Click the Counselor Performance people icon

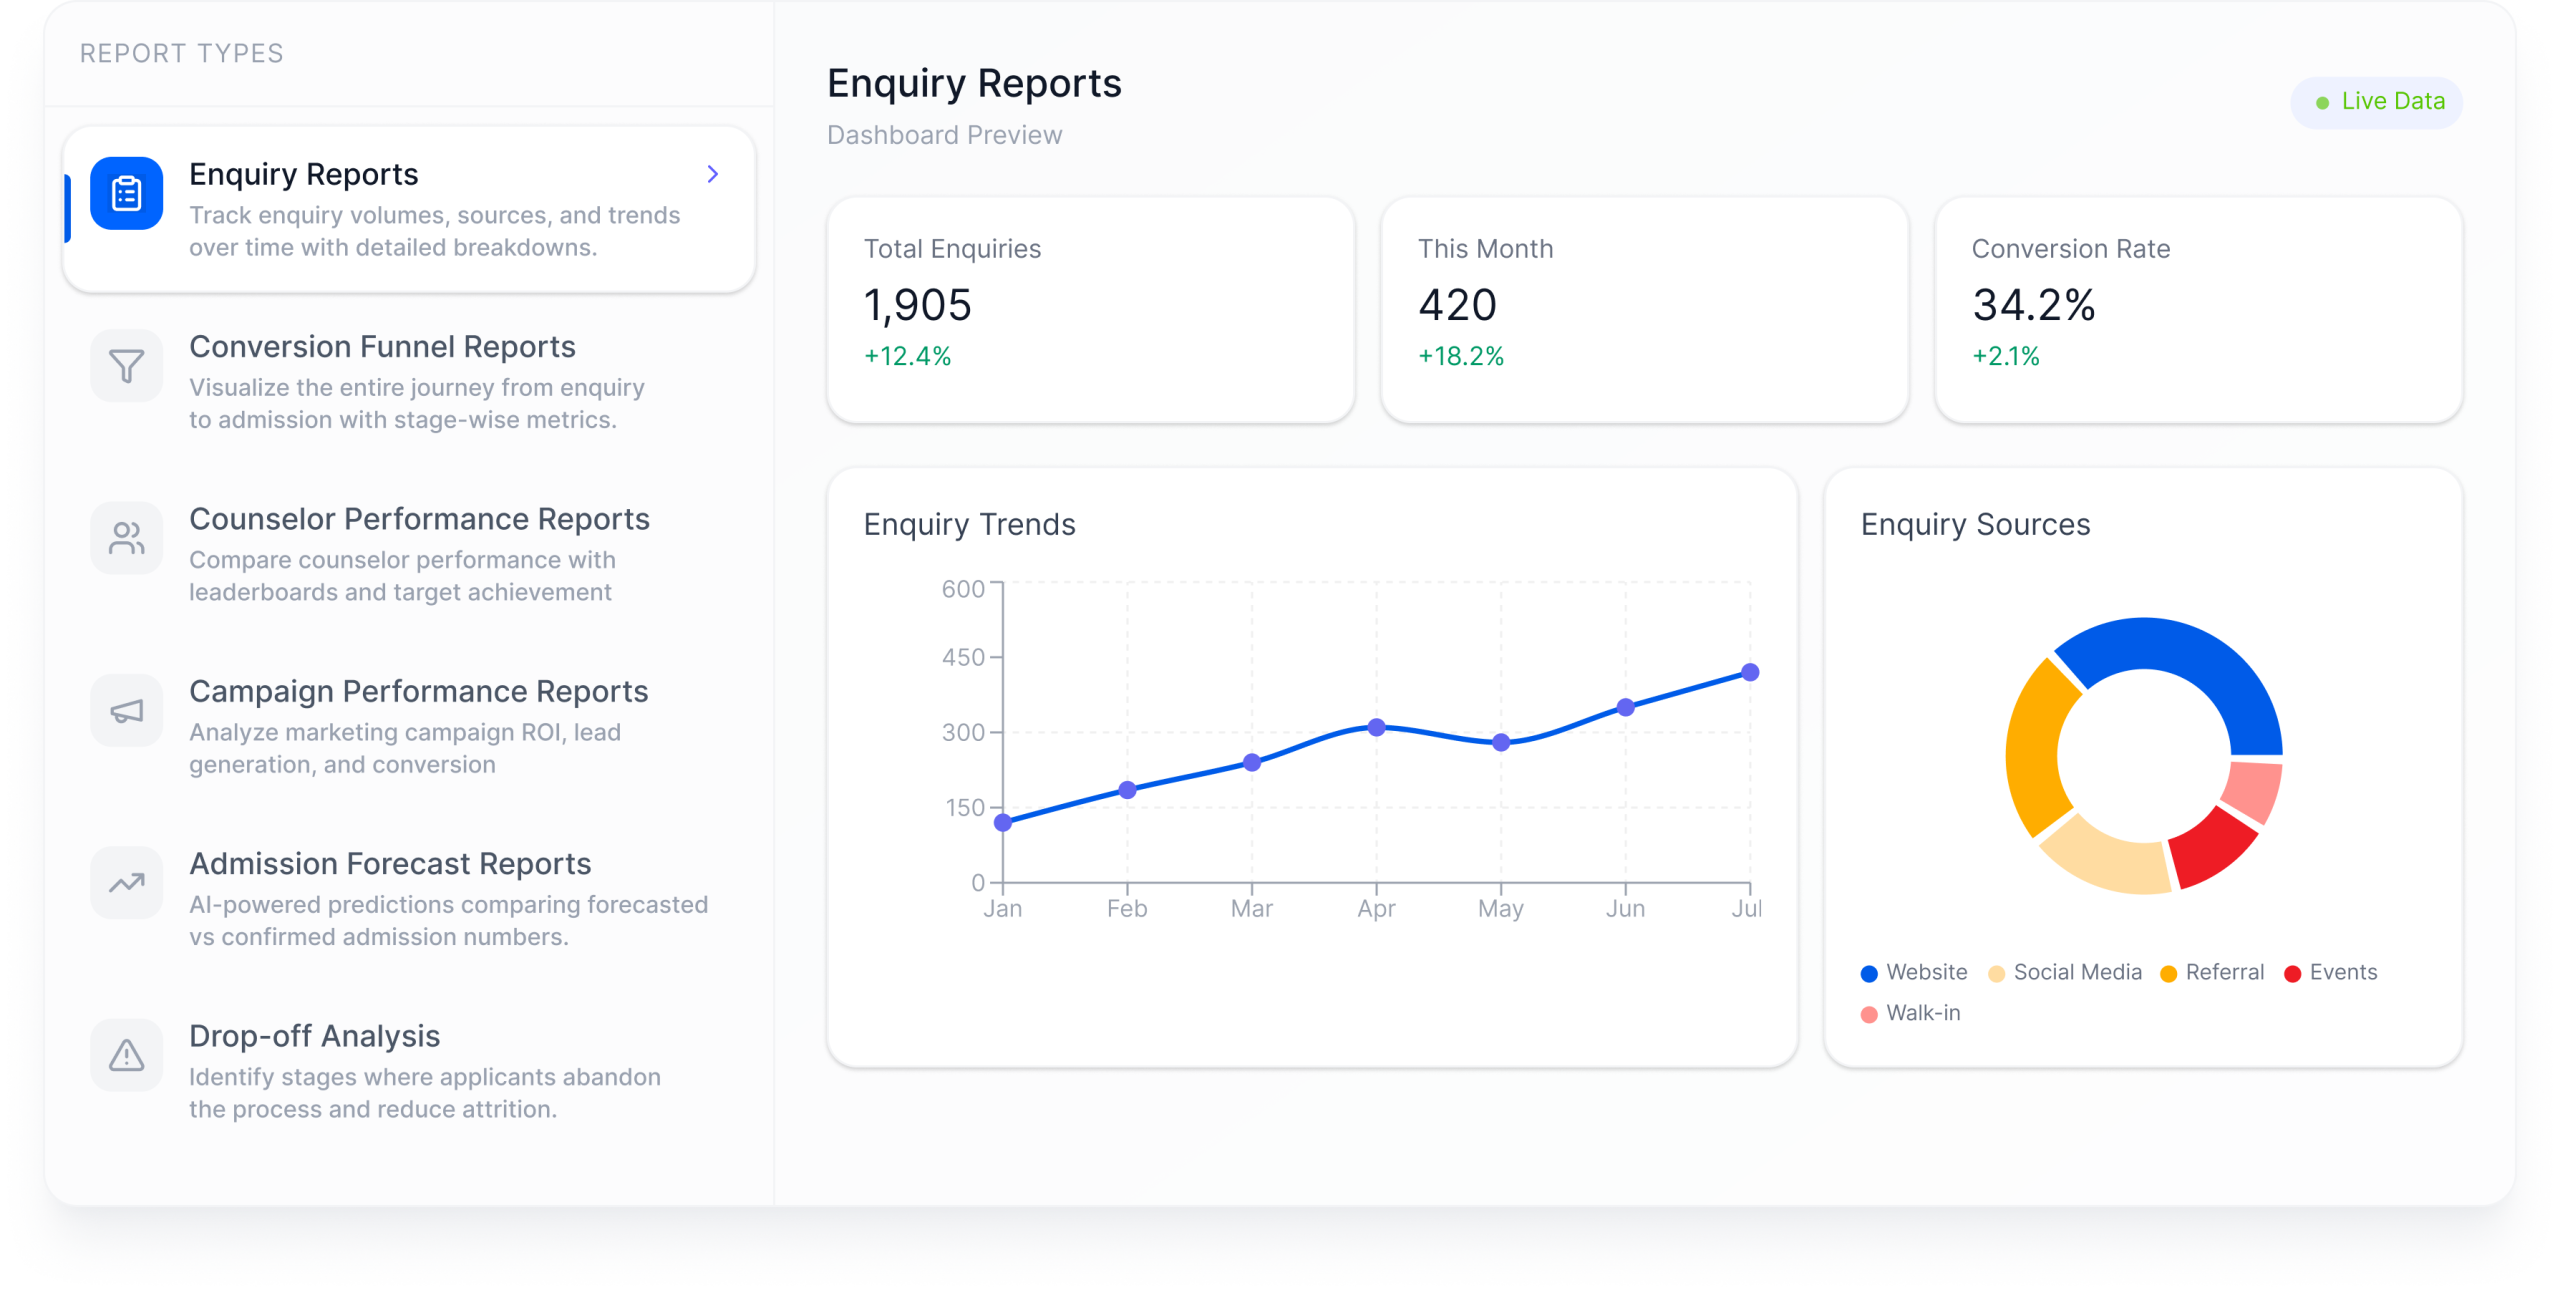click(126, 538)
